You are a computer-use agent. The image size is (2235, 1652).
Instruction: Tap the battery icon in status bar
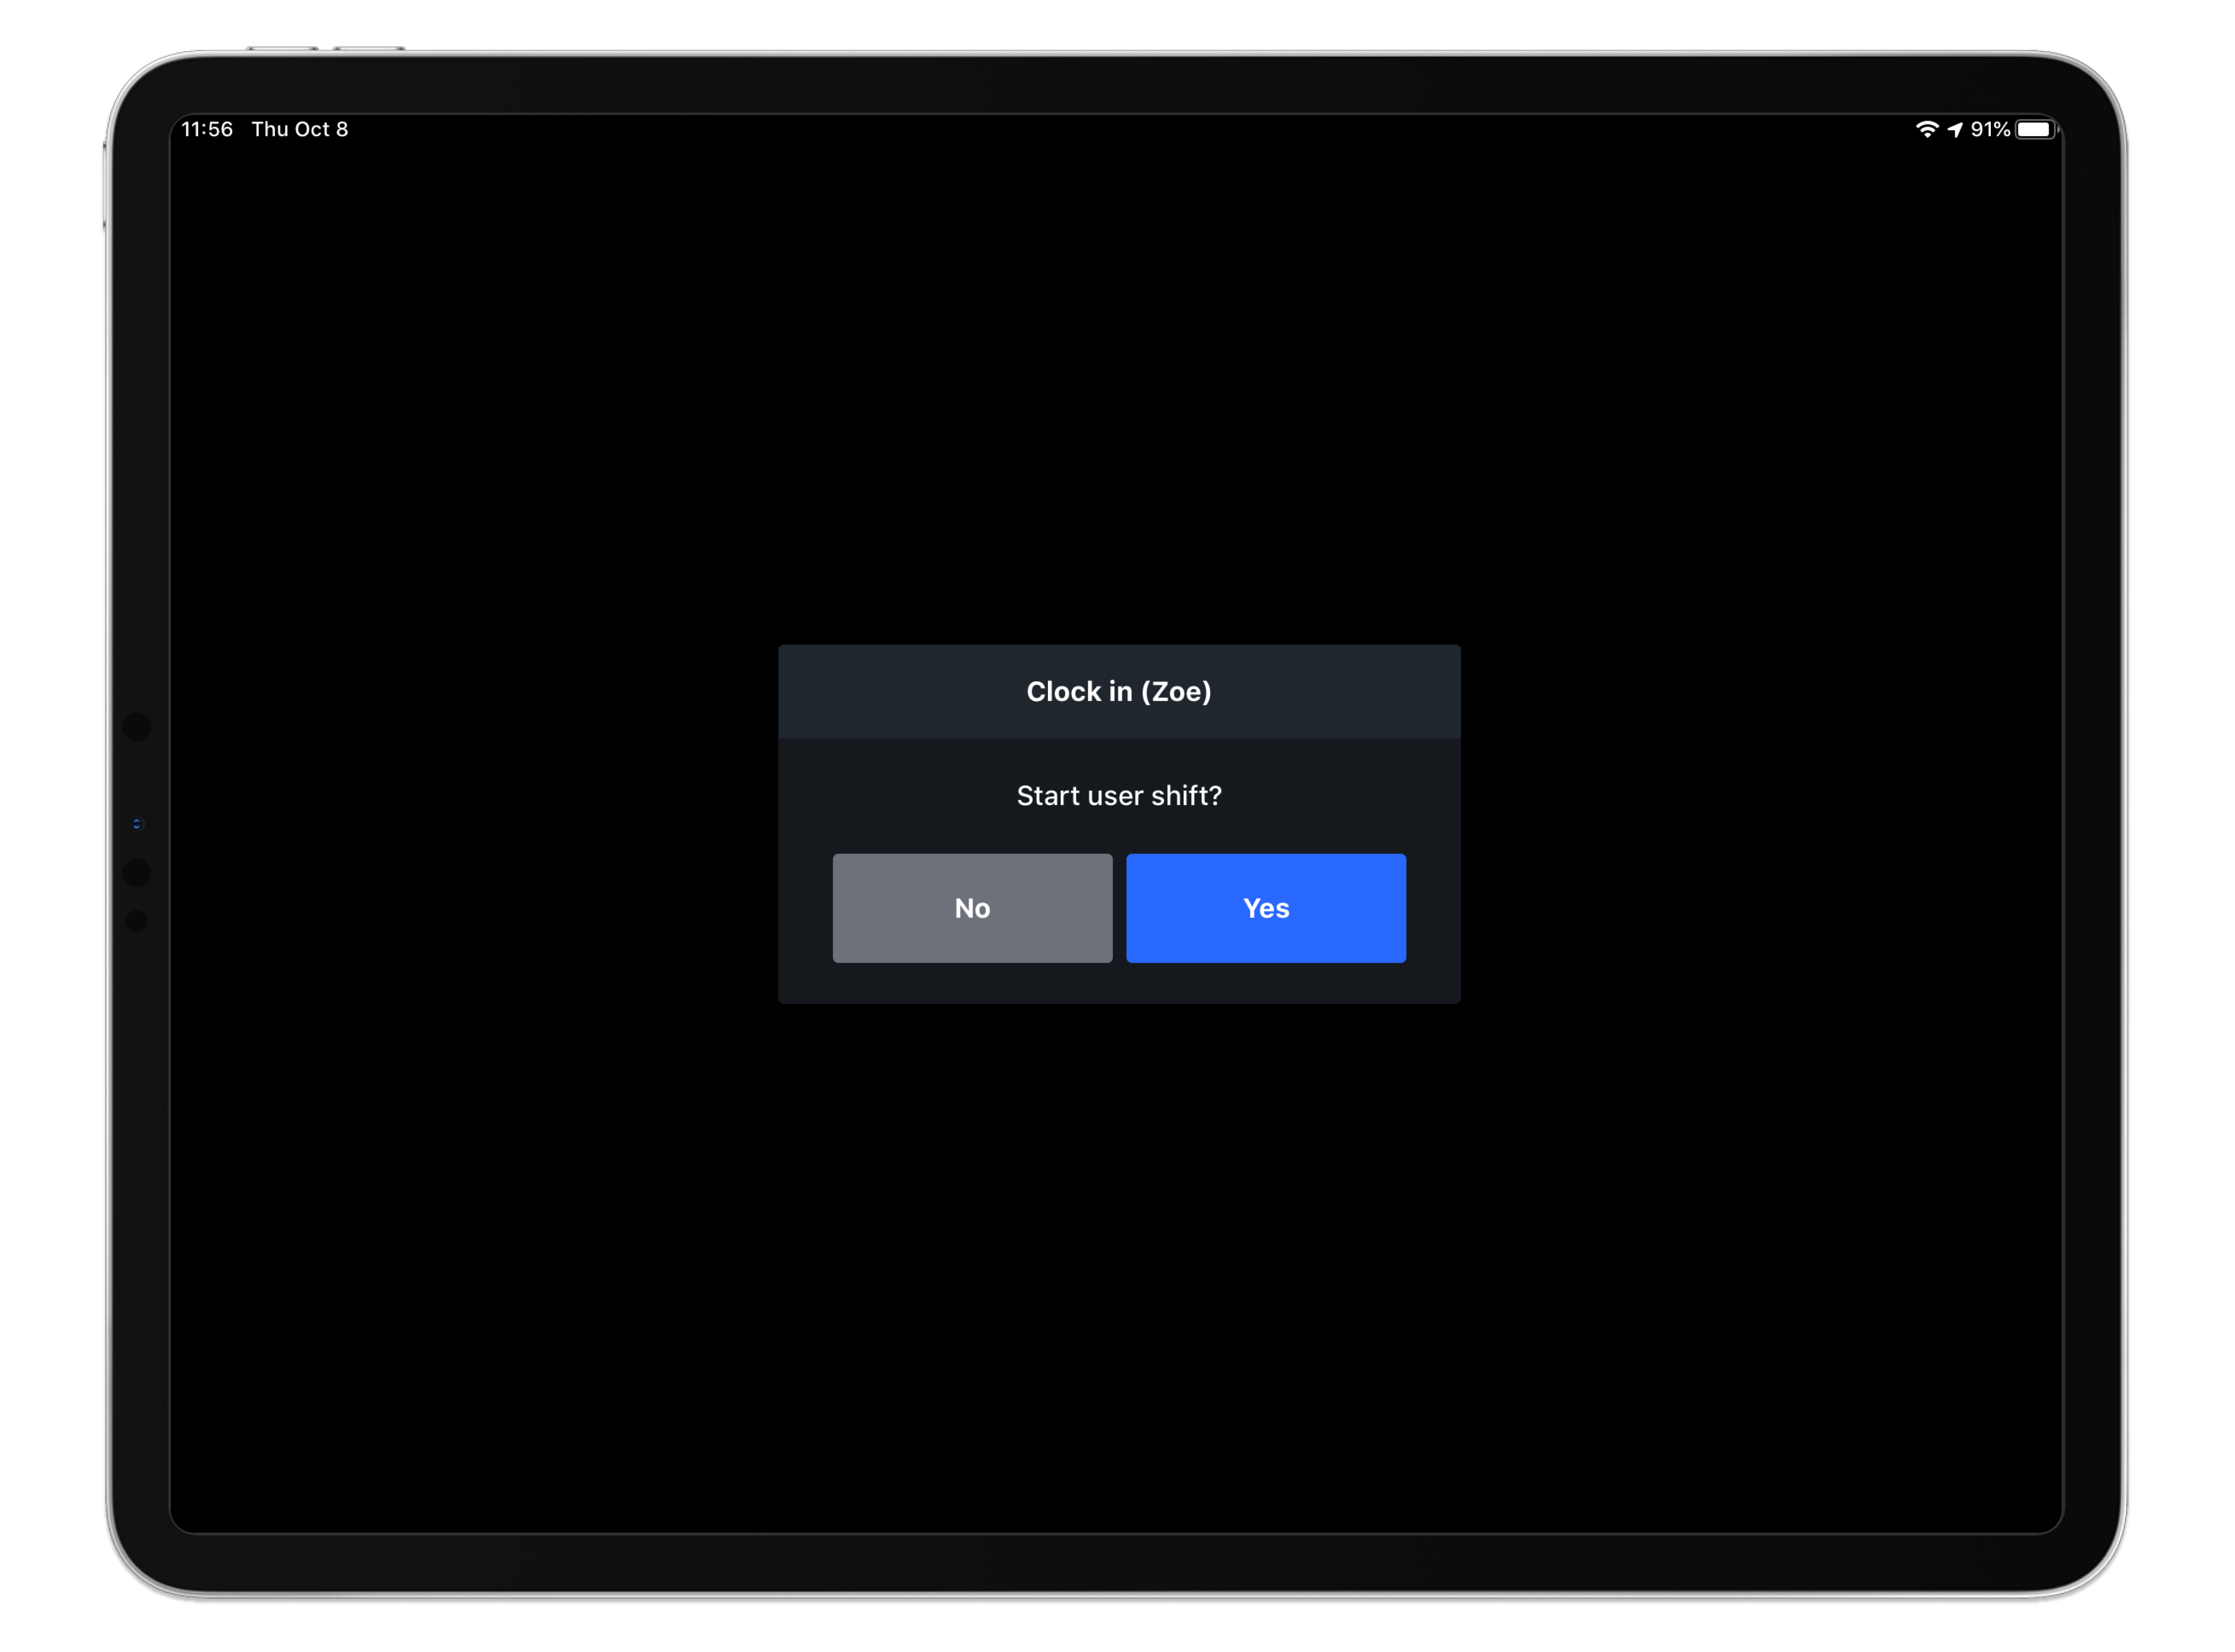pyautogui.click(x=2036, y=129)
